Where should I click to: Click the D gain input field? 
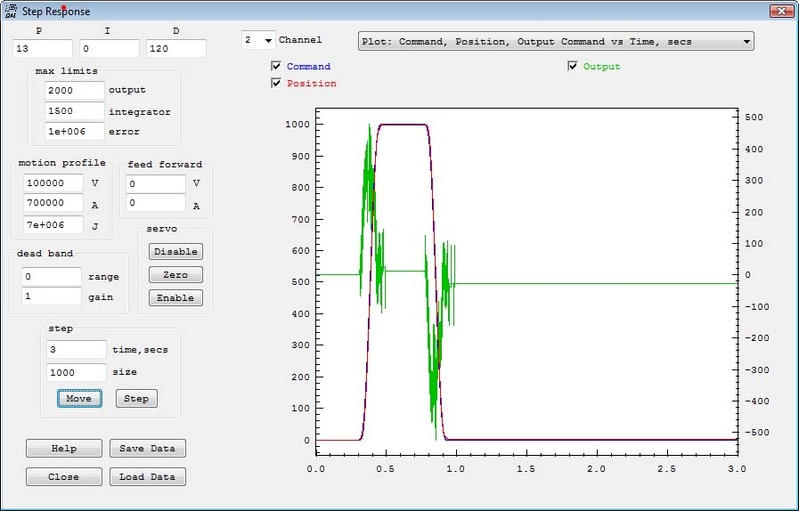[x=175, y=48]
